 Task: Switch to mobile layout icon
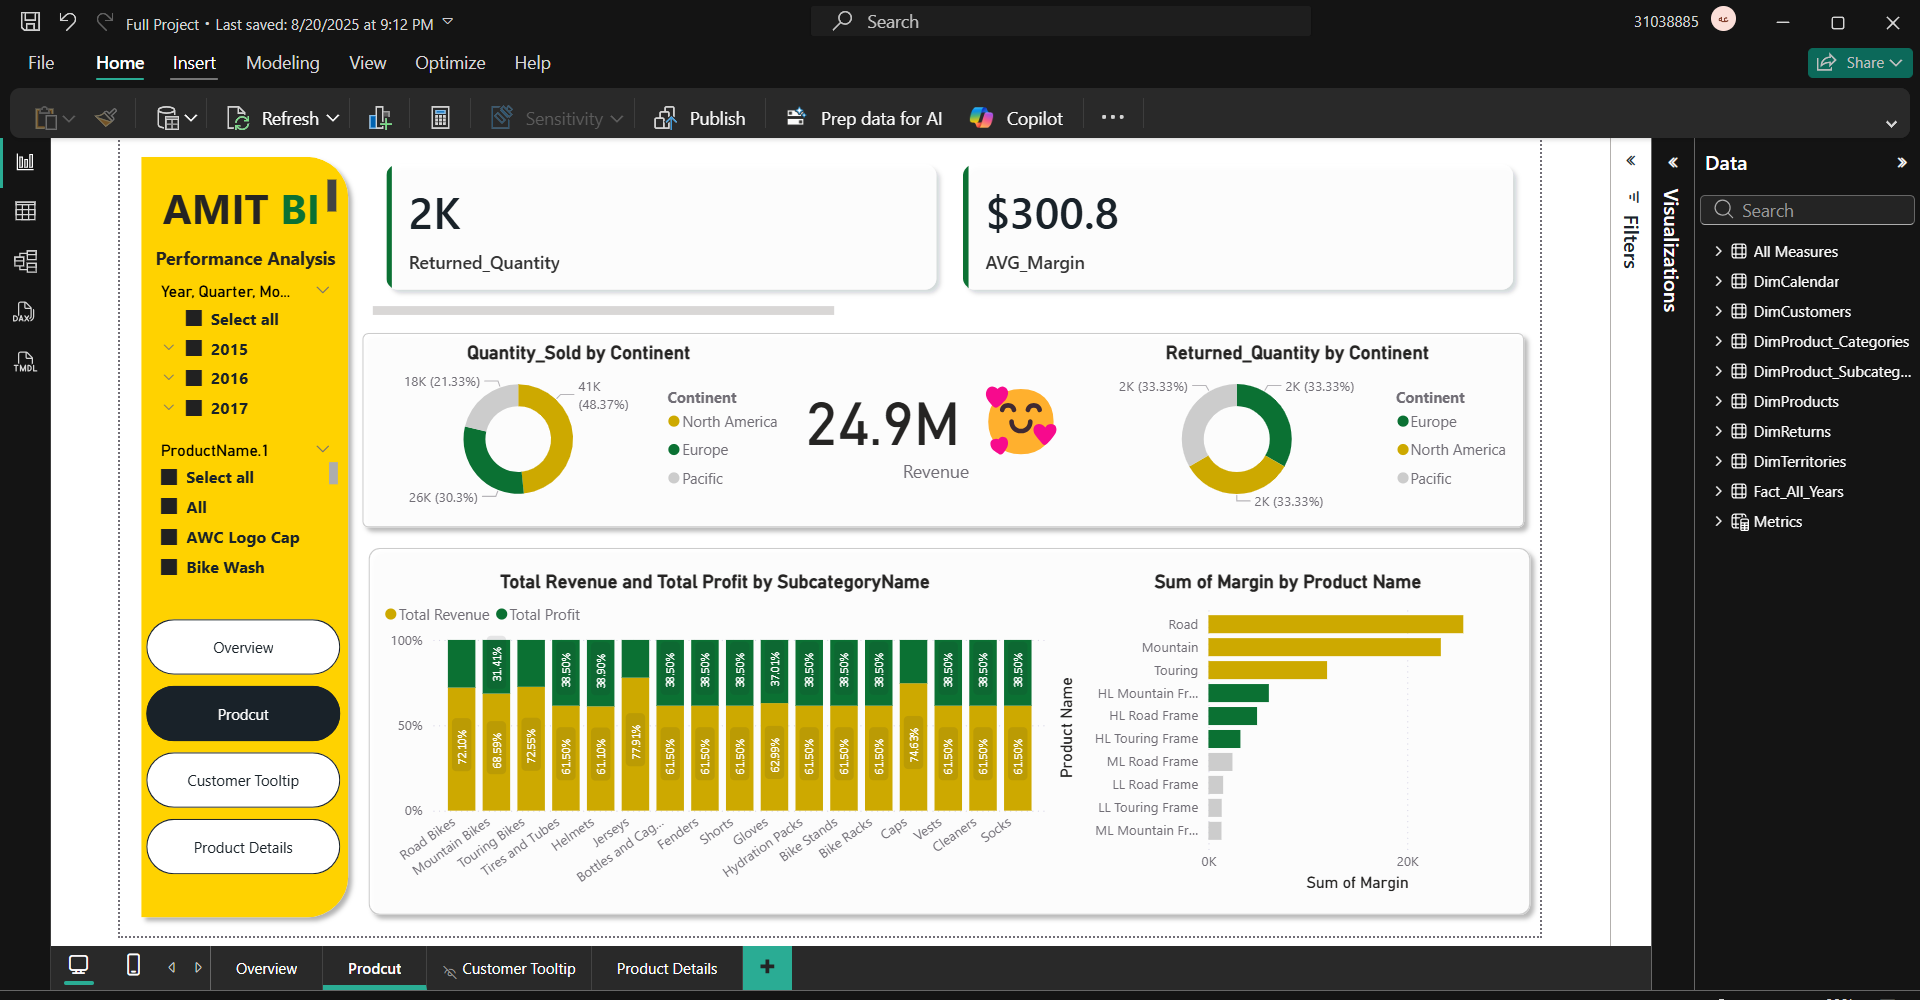tap(133, 966)
